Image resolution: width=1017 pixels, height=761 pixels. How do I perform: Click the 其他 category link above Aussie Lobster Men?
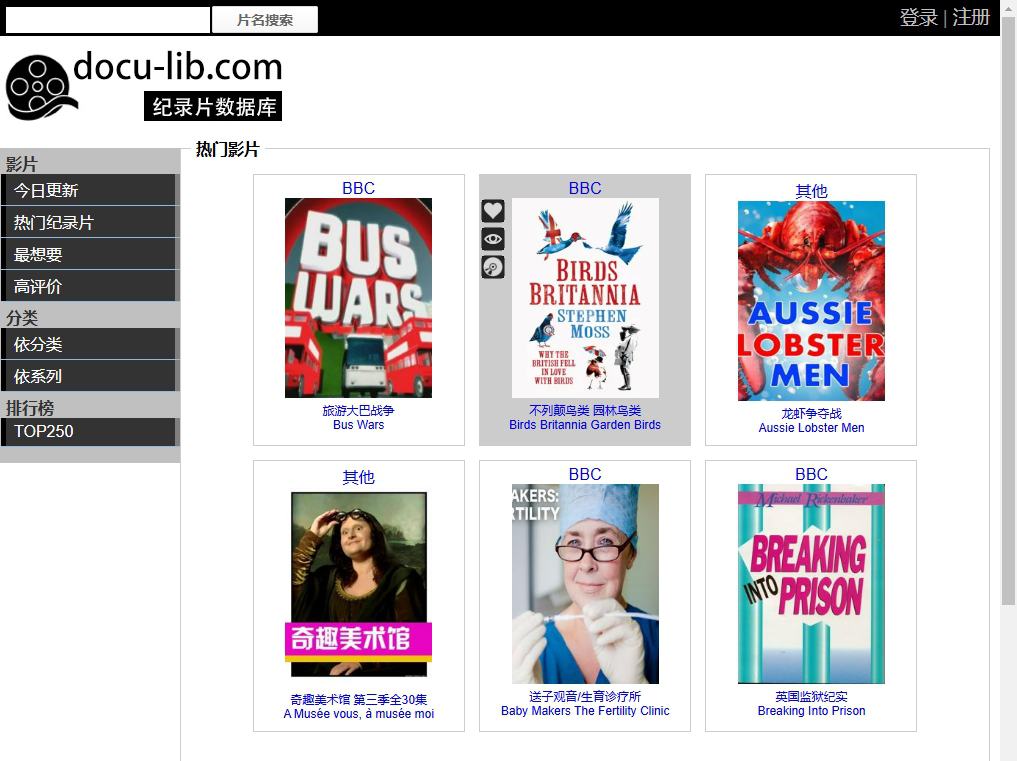811,191
